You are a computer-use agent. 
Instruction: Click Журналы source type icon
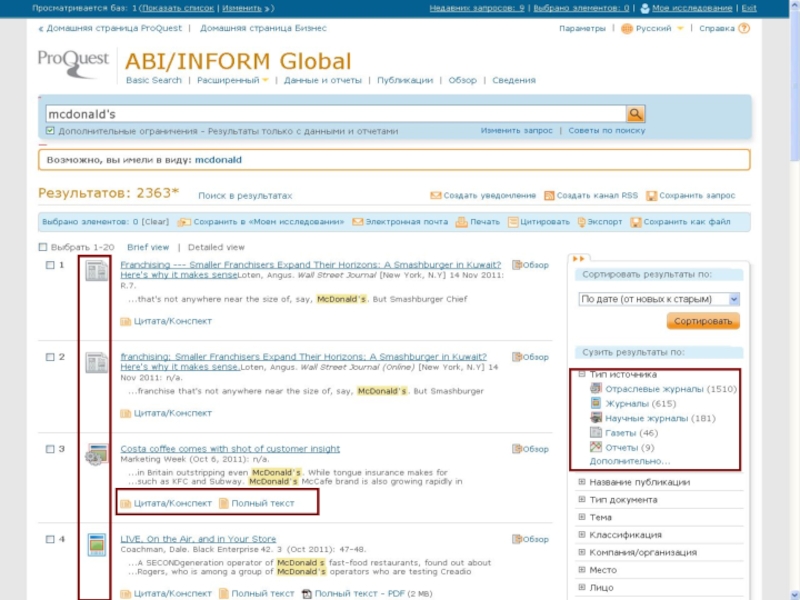(595, 403)
